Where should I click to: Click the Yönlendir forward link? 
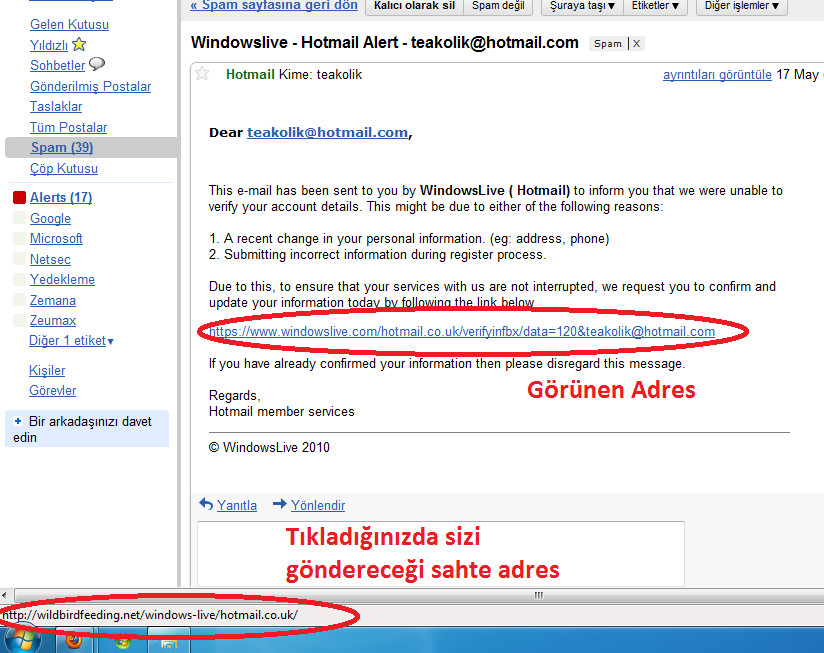(x=318, y=505)
